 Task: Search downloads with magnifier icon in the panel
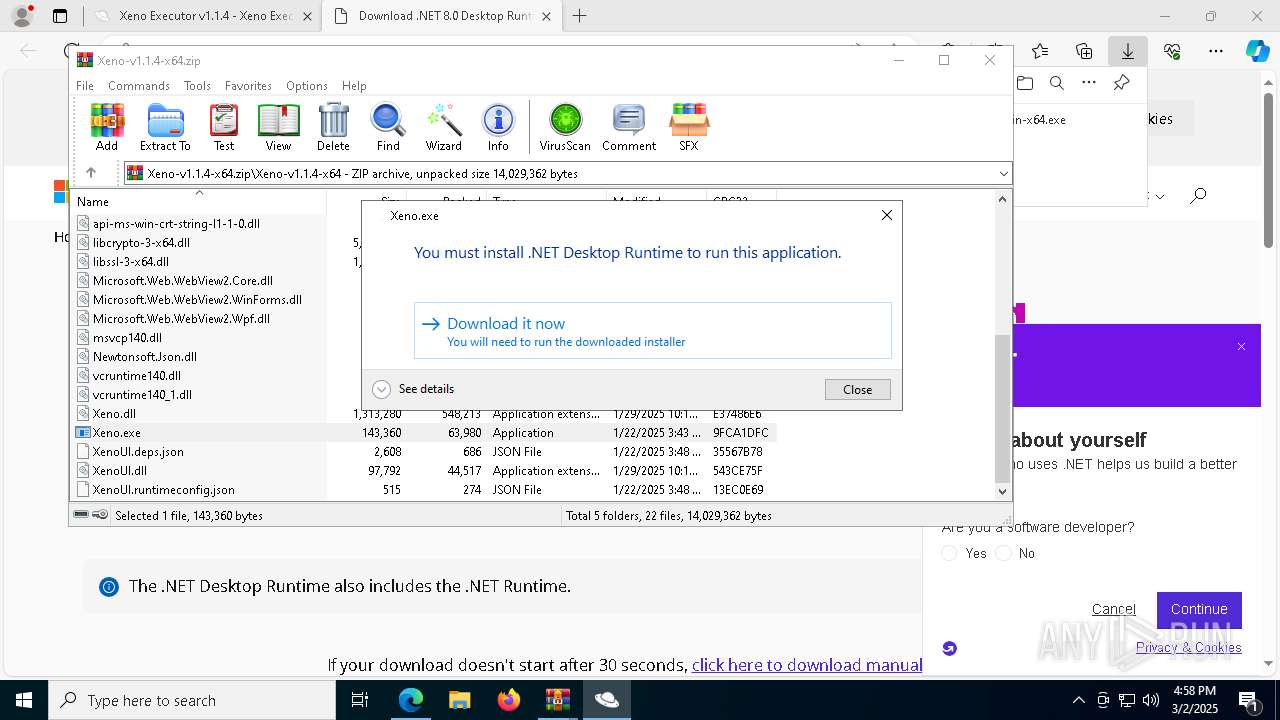point(1056,83)
